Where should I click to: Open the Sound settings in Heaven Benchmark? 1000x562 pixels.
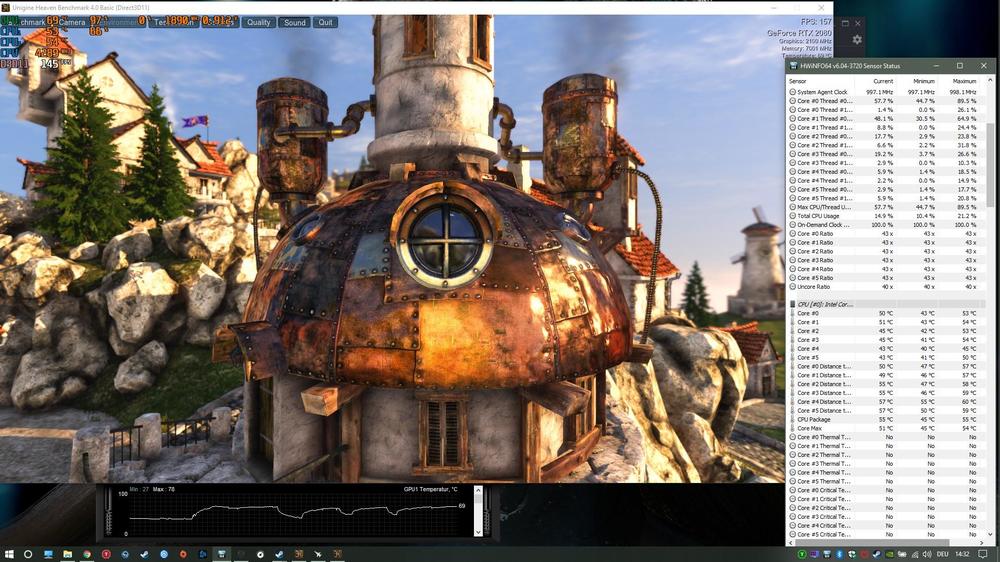pos(294,22)
